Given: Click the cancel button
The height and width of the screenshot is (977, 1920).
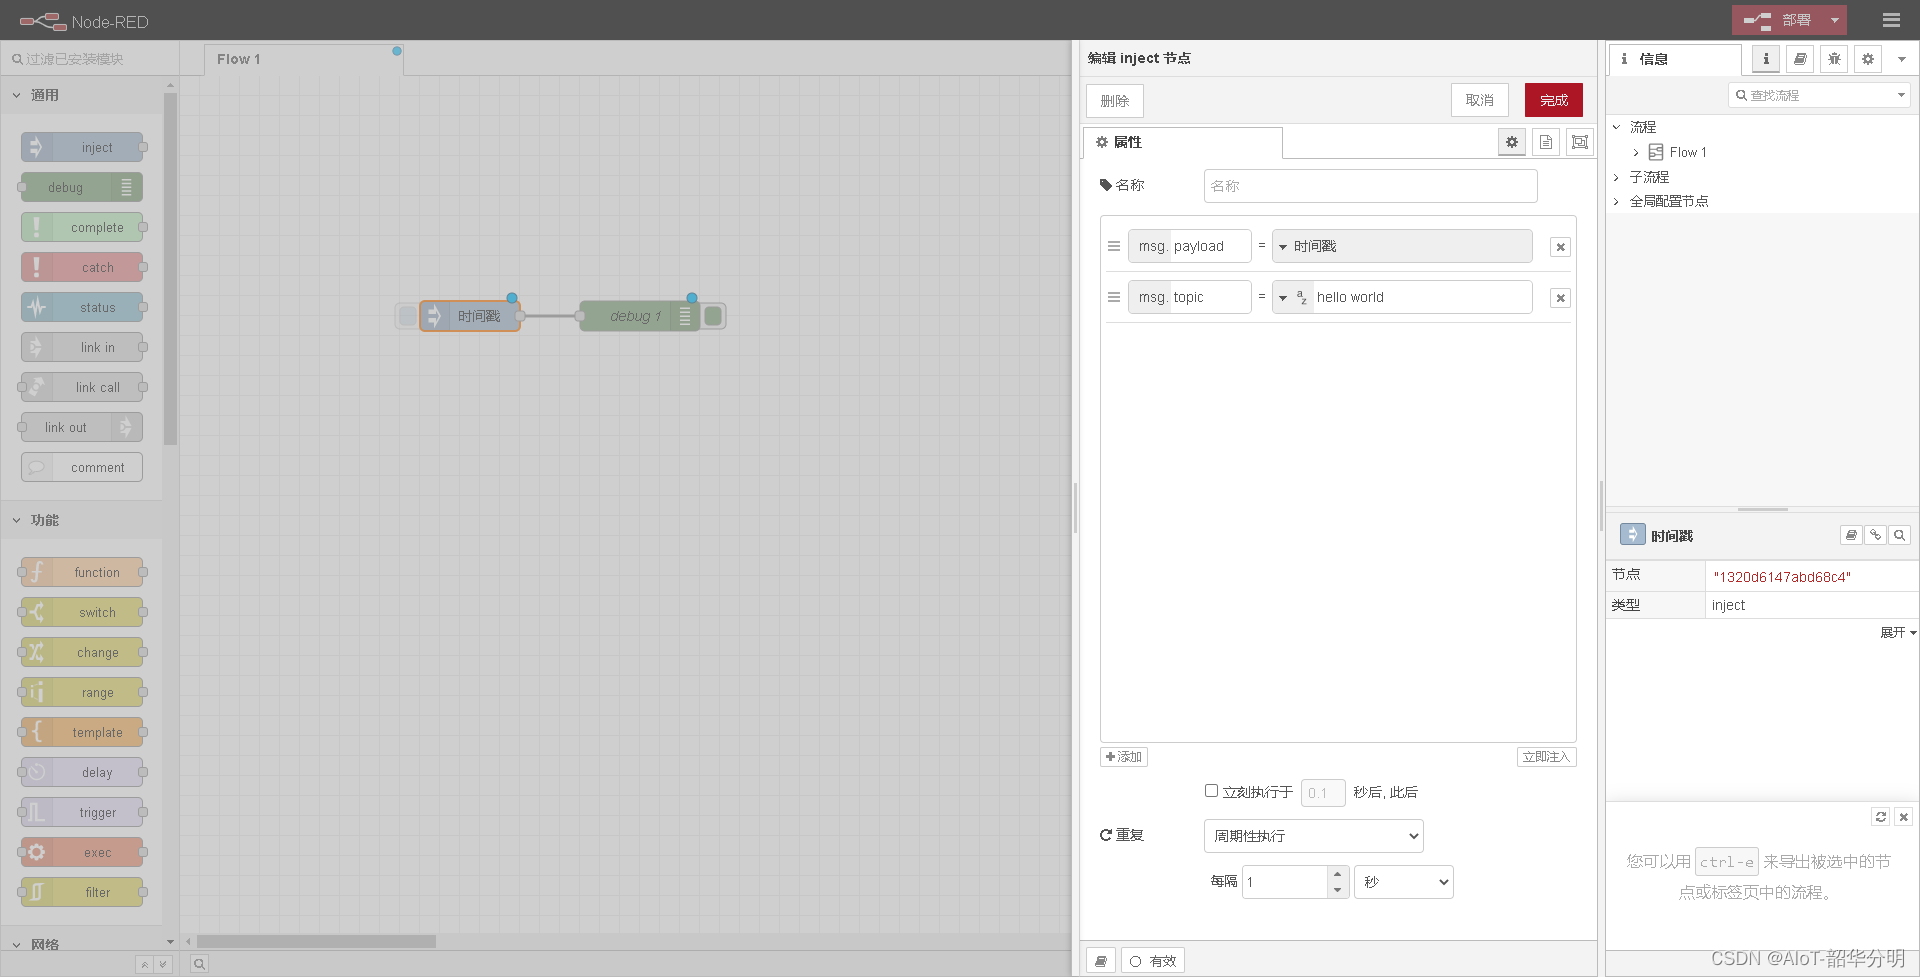Looking at the screenshot, I should [x=1480, y=100].
